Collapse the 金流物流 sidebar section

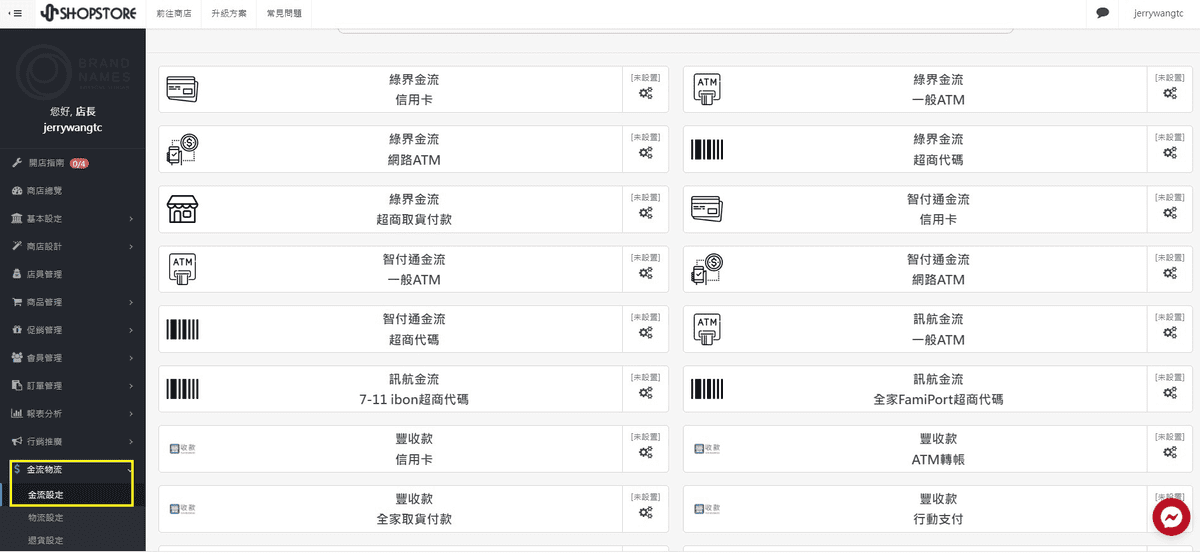coord(72,470)
